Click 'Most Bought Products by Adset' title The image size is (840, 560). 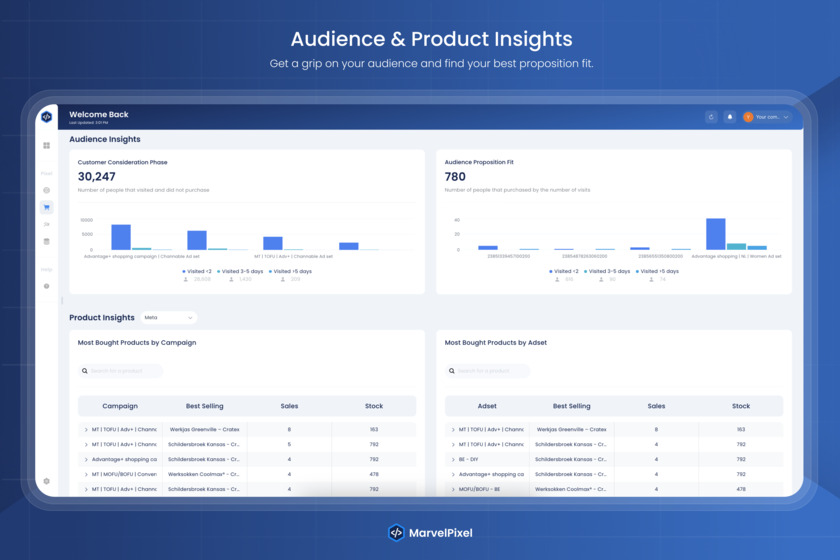tap(496, 343)
